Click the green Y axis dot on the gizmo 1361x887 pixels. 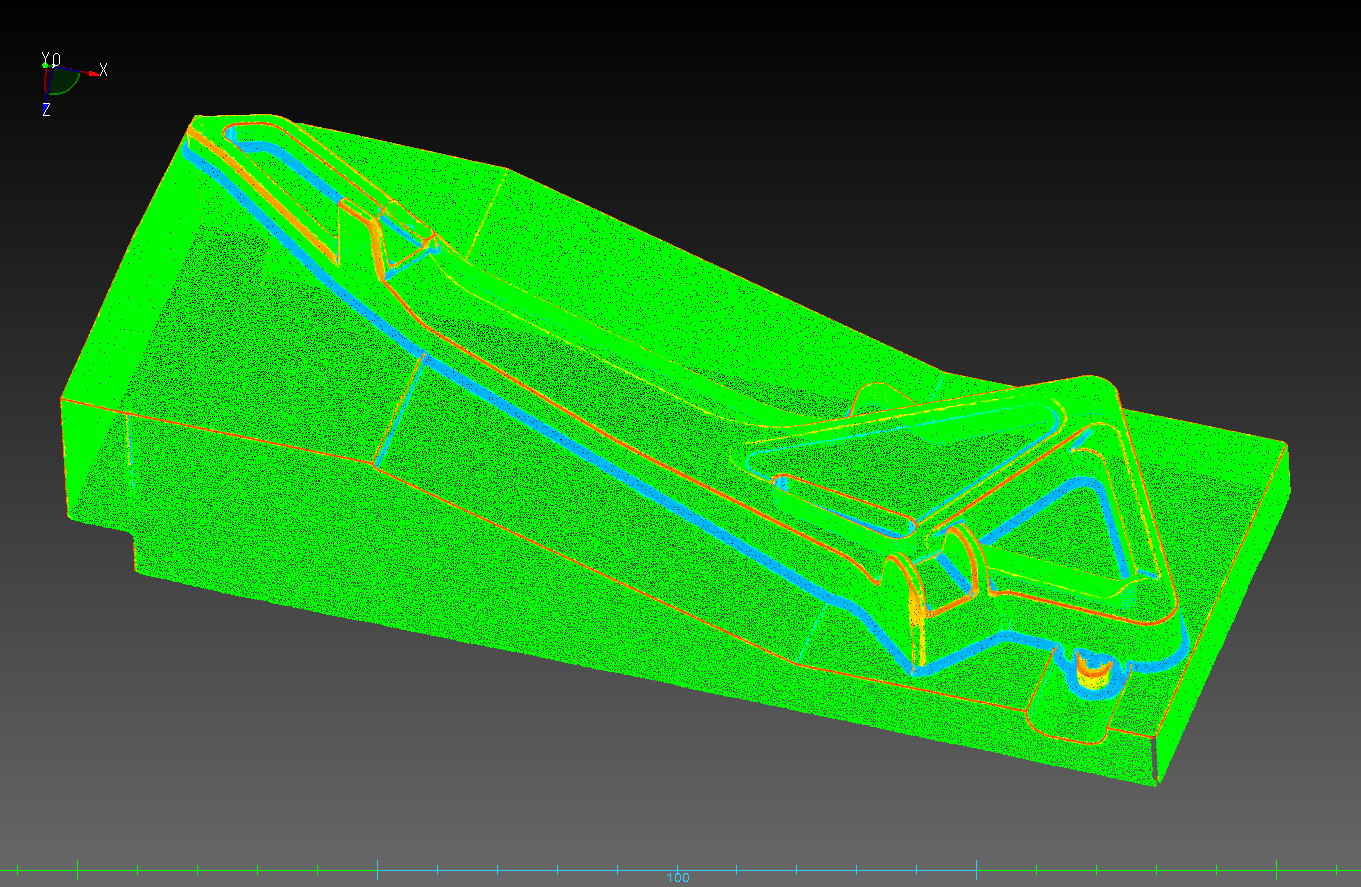tap(45, 65)
